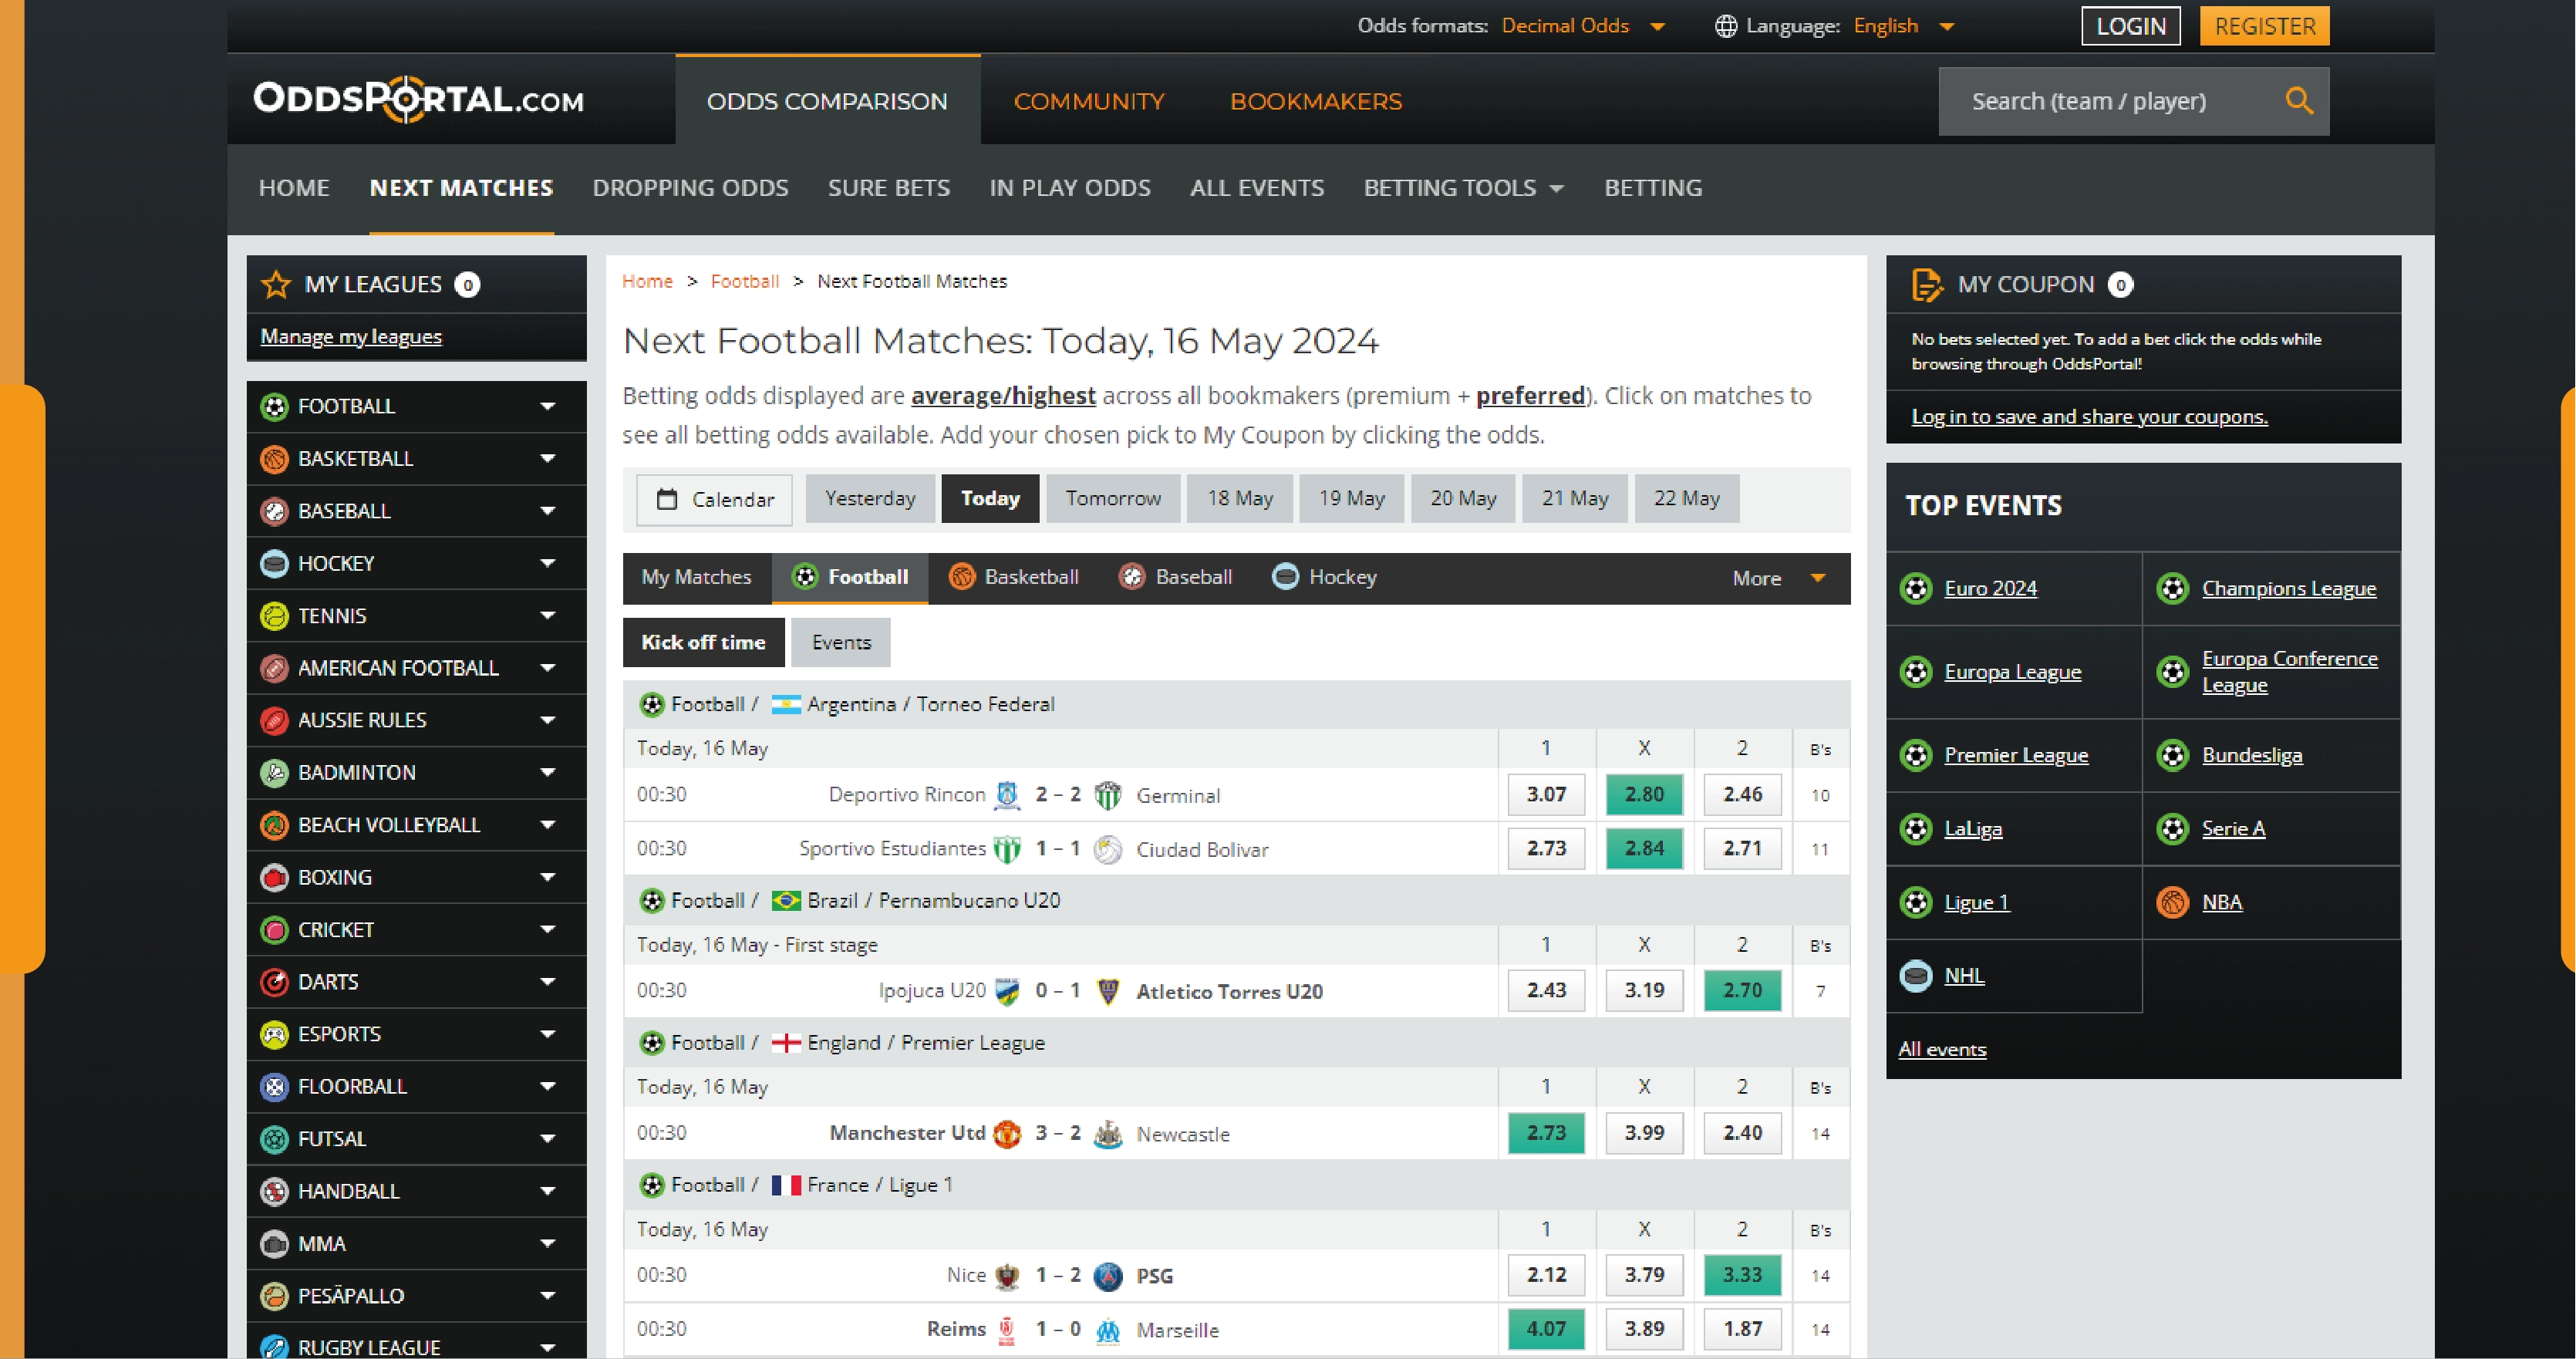The image size is (2576, 1359).
Task: Toggle the Events view option
Action: click(x=838, y=642)
